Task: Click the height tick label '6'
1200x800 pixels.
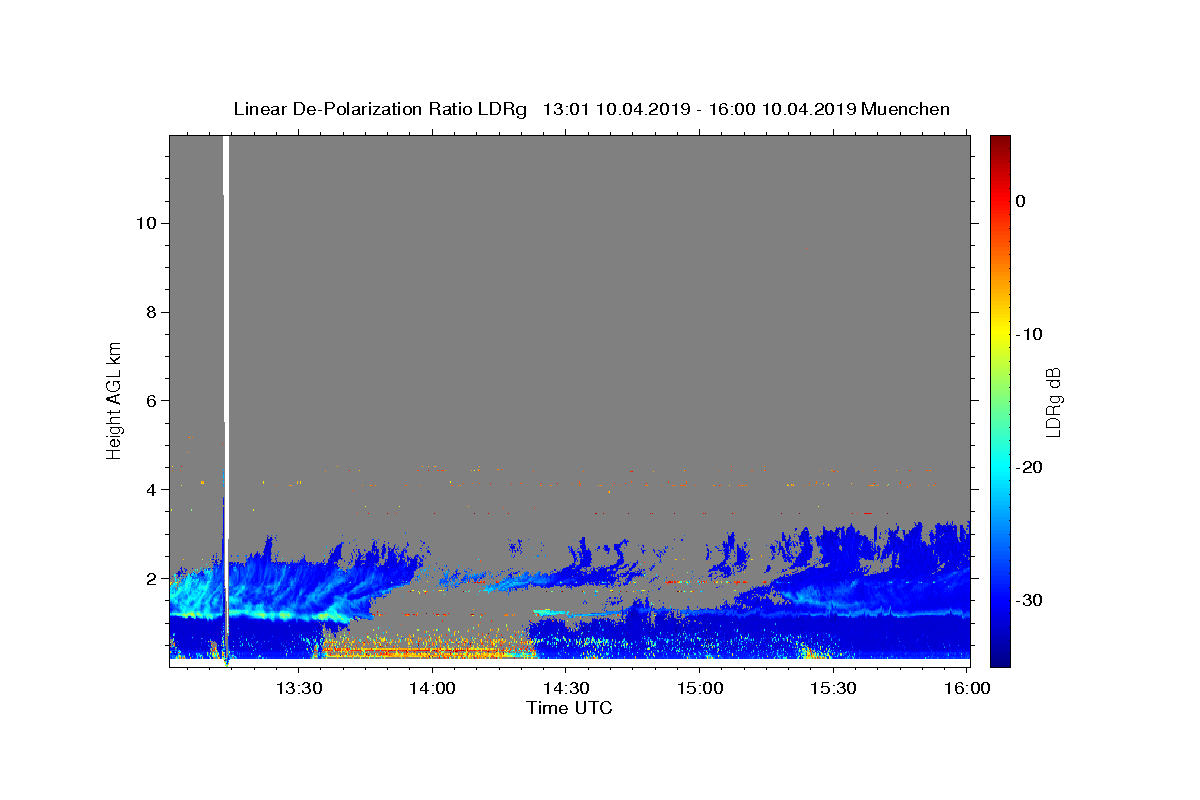Action: pos(150,401)
